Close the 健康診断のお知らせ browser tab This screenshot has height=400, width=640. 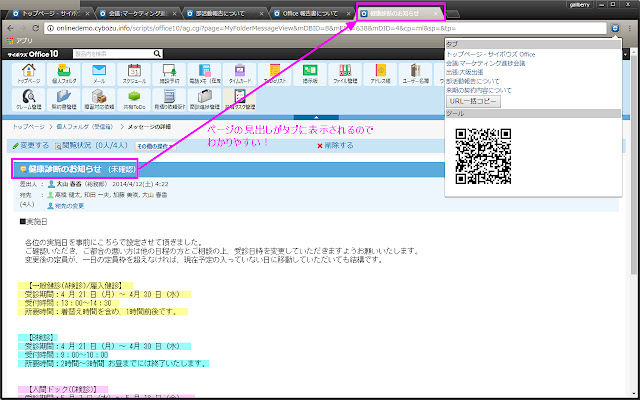coord(436,14)
